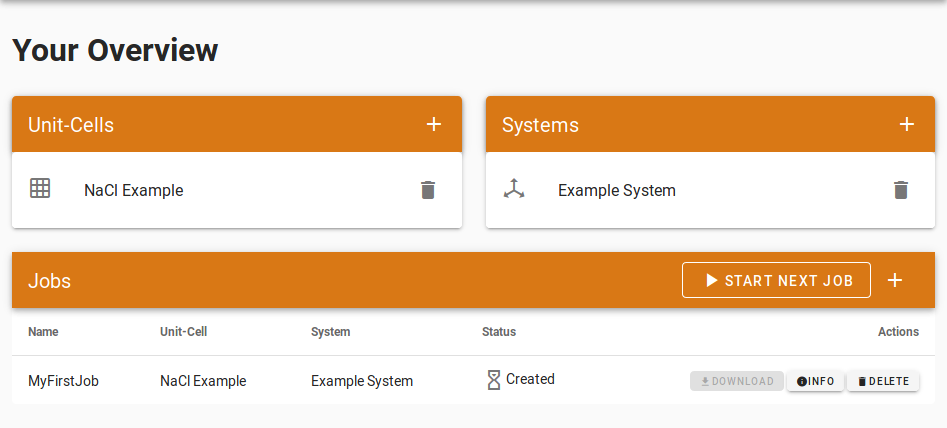Click the hourglass status icon of MyFirstJob
The width and height of the screenshot is (947, 428).
[493, 380]
